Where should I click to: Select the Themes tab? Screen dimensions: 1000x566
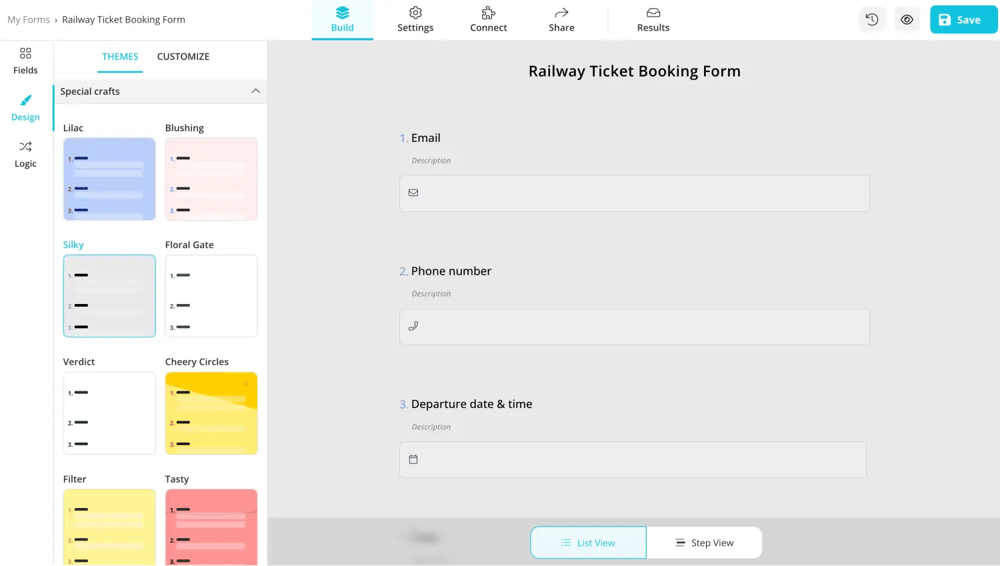[120, 57]
